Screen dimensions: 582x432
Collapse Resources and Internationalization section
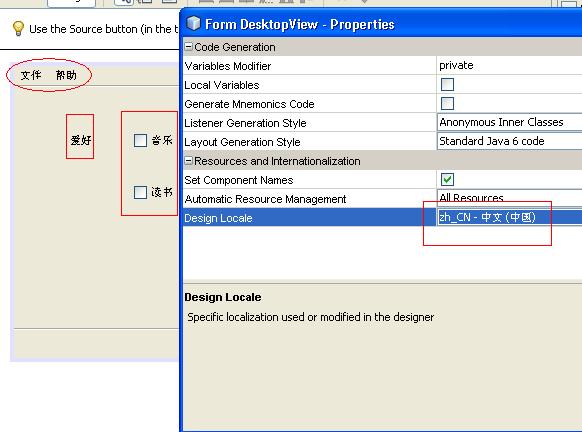pyautogui.click(x=189, y=161)
